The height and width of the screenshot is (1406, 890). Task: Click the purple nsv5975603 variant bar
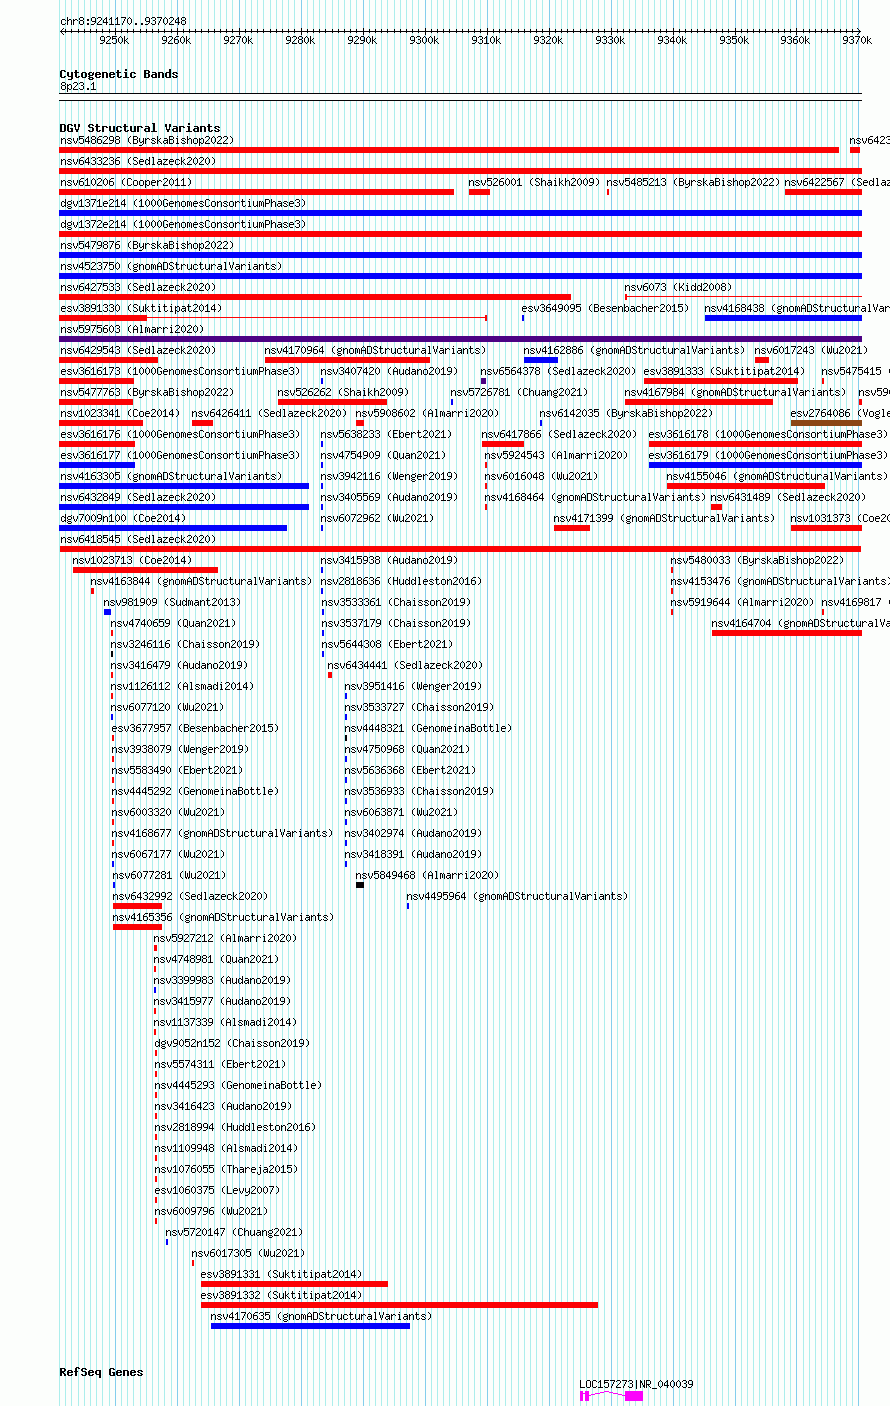(460, 339)
